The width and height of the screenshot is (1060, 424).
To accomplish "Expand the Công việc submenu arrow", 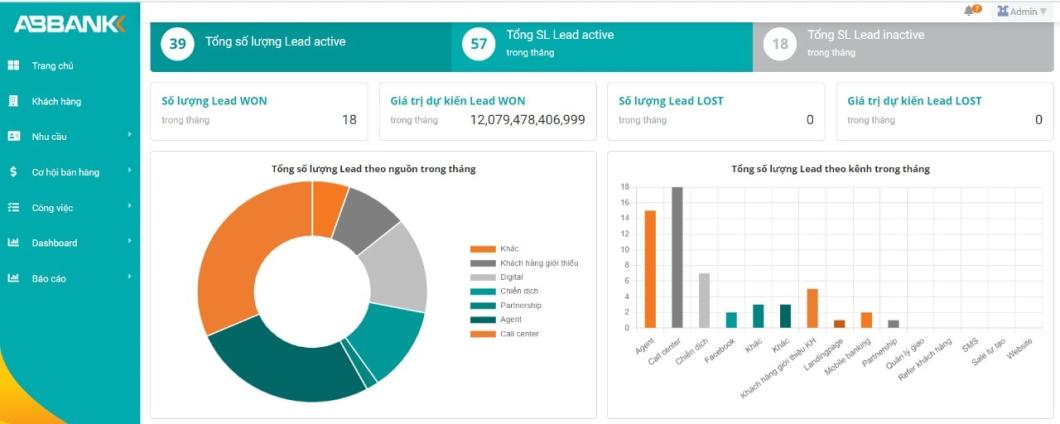I will [x=129, y=207].
